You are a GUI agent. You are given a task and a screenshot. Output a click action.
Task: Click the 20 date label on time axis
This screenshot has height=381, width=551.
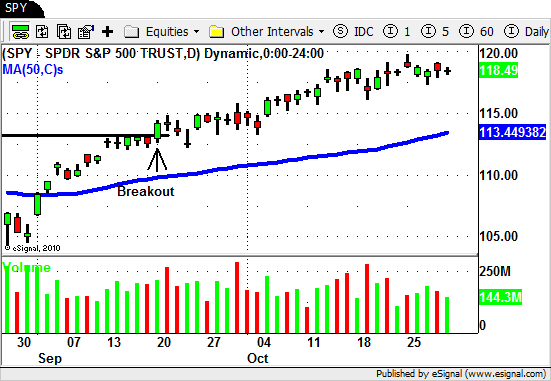164,342
